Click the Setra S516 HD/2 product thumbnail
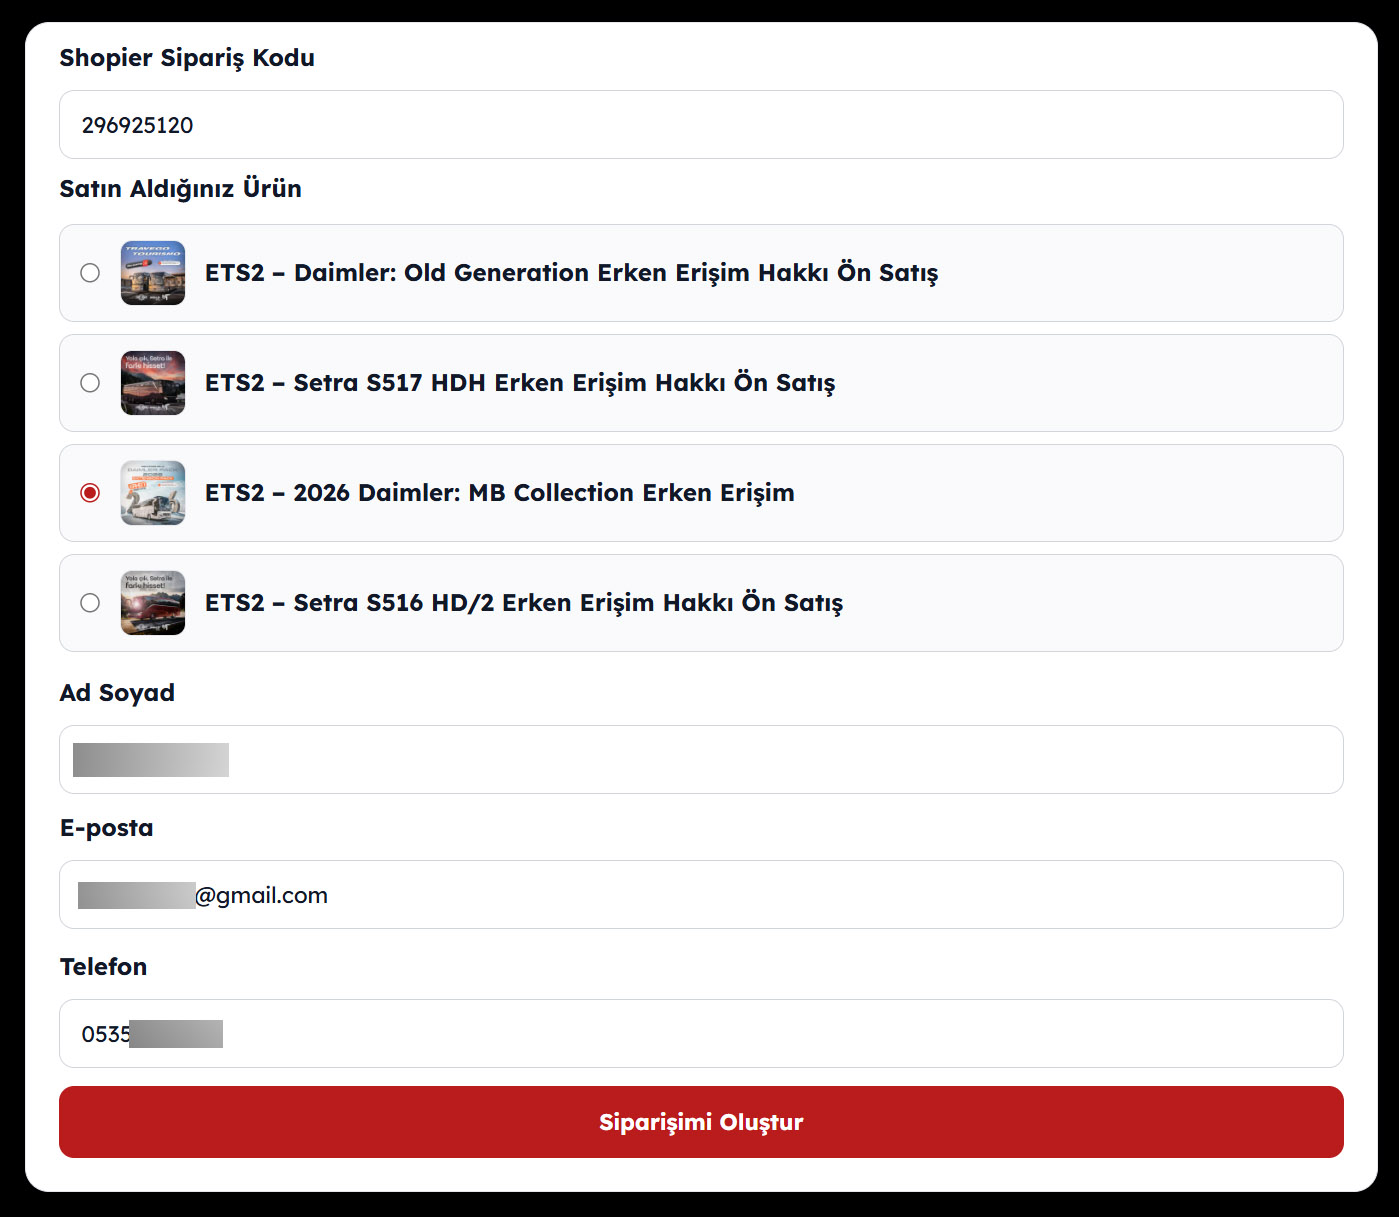Viewport: 1399px width, 1217px height. click(153, 603)
